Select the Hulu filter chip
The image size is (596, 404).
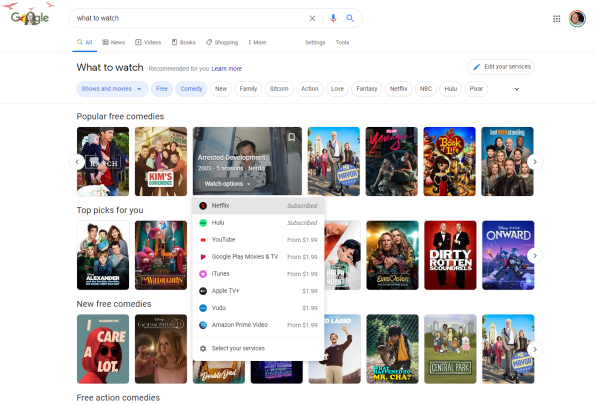450,89
